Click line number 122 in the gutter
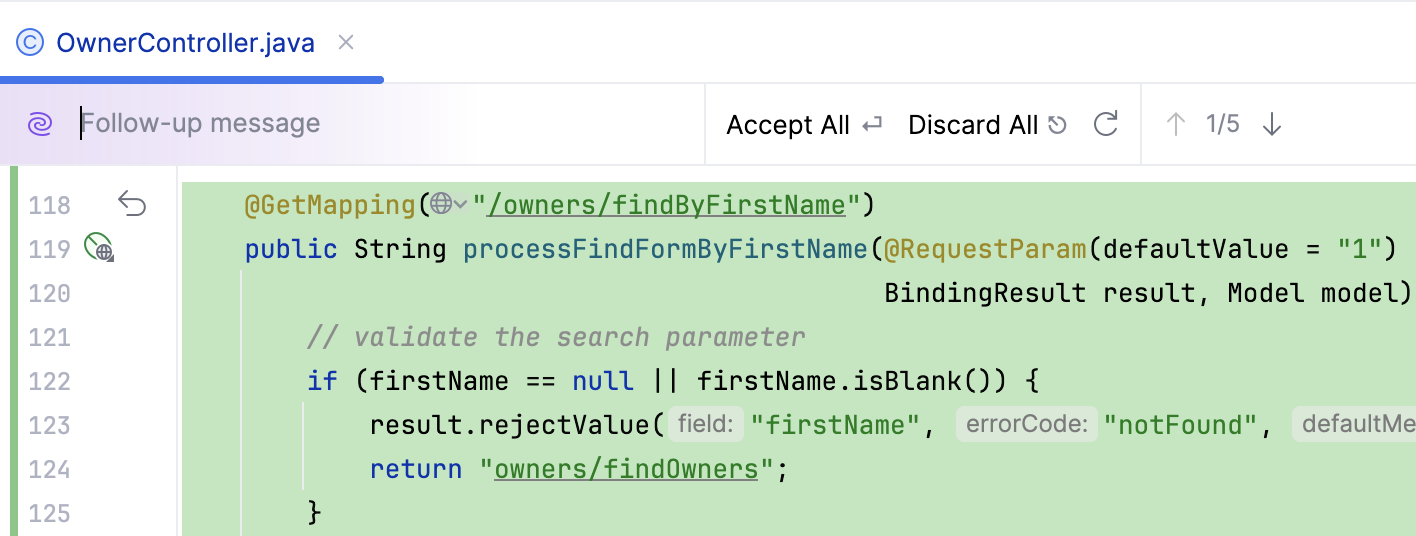 [50, 381]
